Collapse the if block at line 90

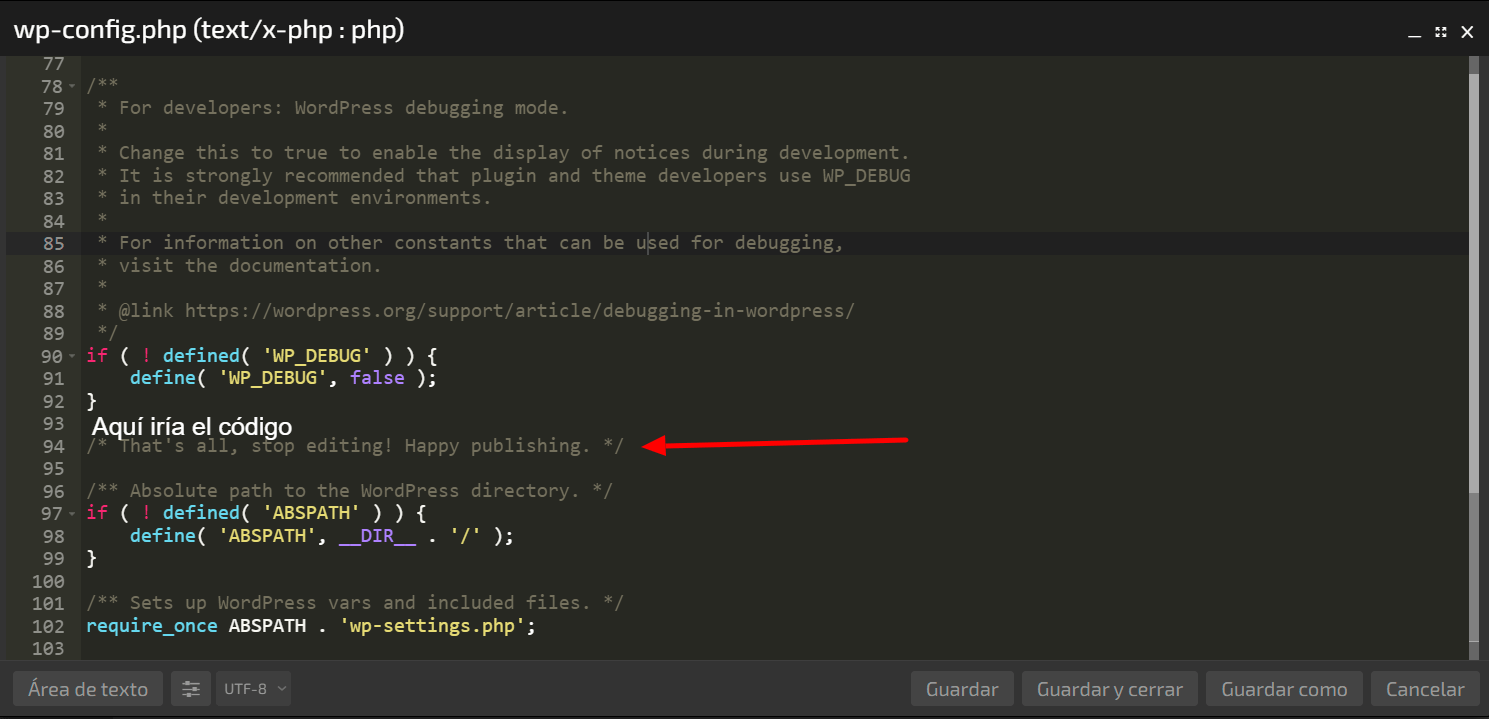pyautogui.click(x=72, y=356)
